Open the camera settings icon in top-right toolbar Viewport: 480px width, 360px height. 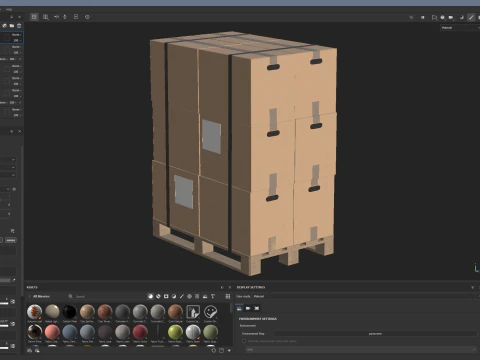pyautogui.click(x=451, y=17)
